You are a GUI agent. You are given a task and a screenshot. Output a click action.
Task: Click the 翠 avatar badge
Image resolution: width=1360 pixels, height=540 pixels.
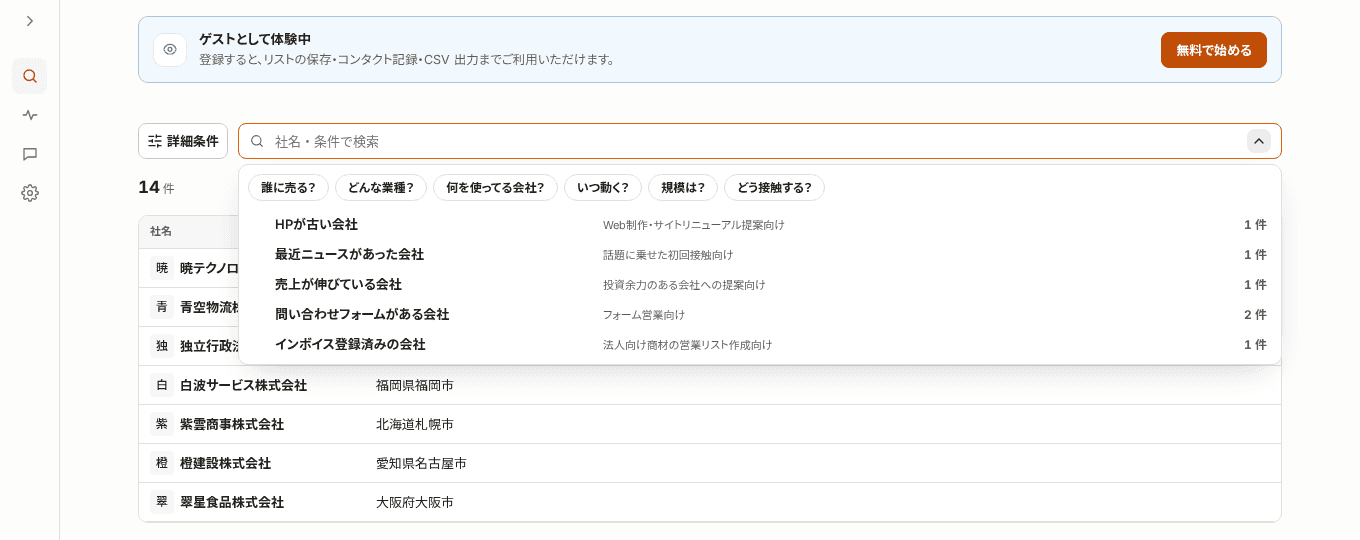(x=162, y=502)
